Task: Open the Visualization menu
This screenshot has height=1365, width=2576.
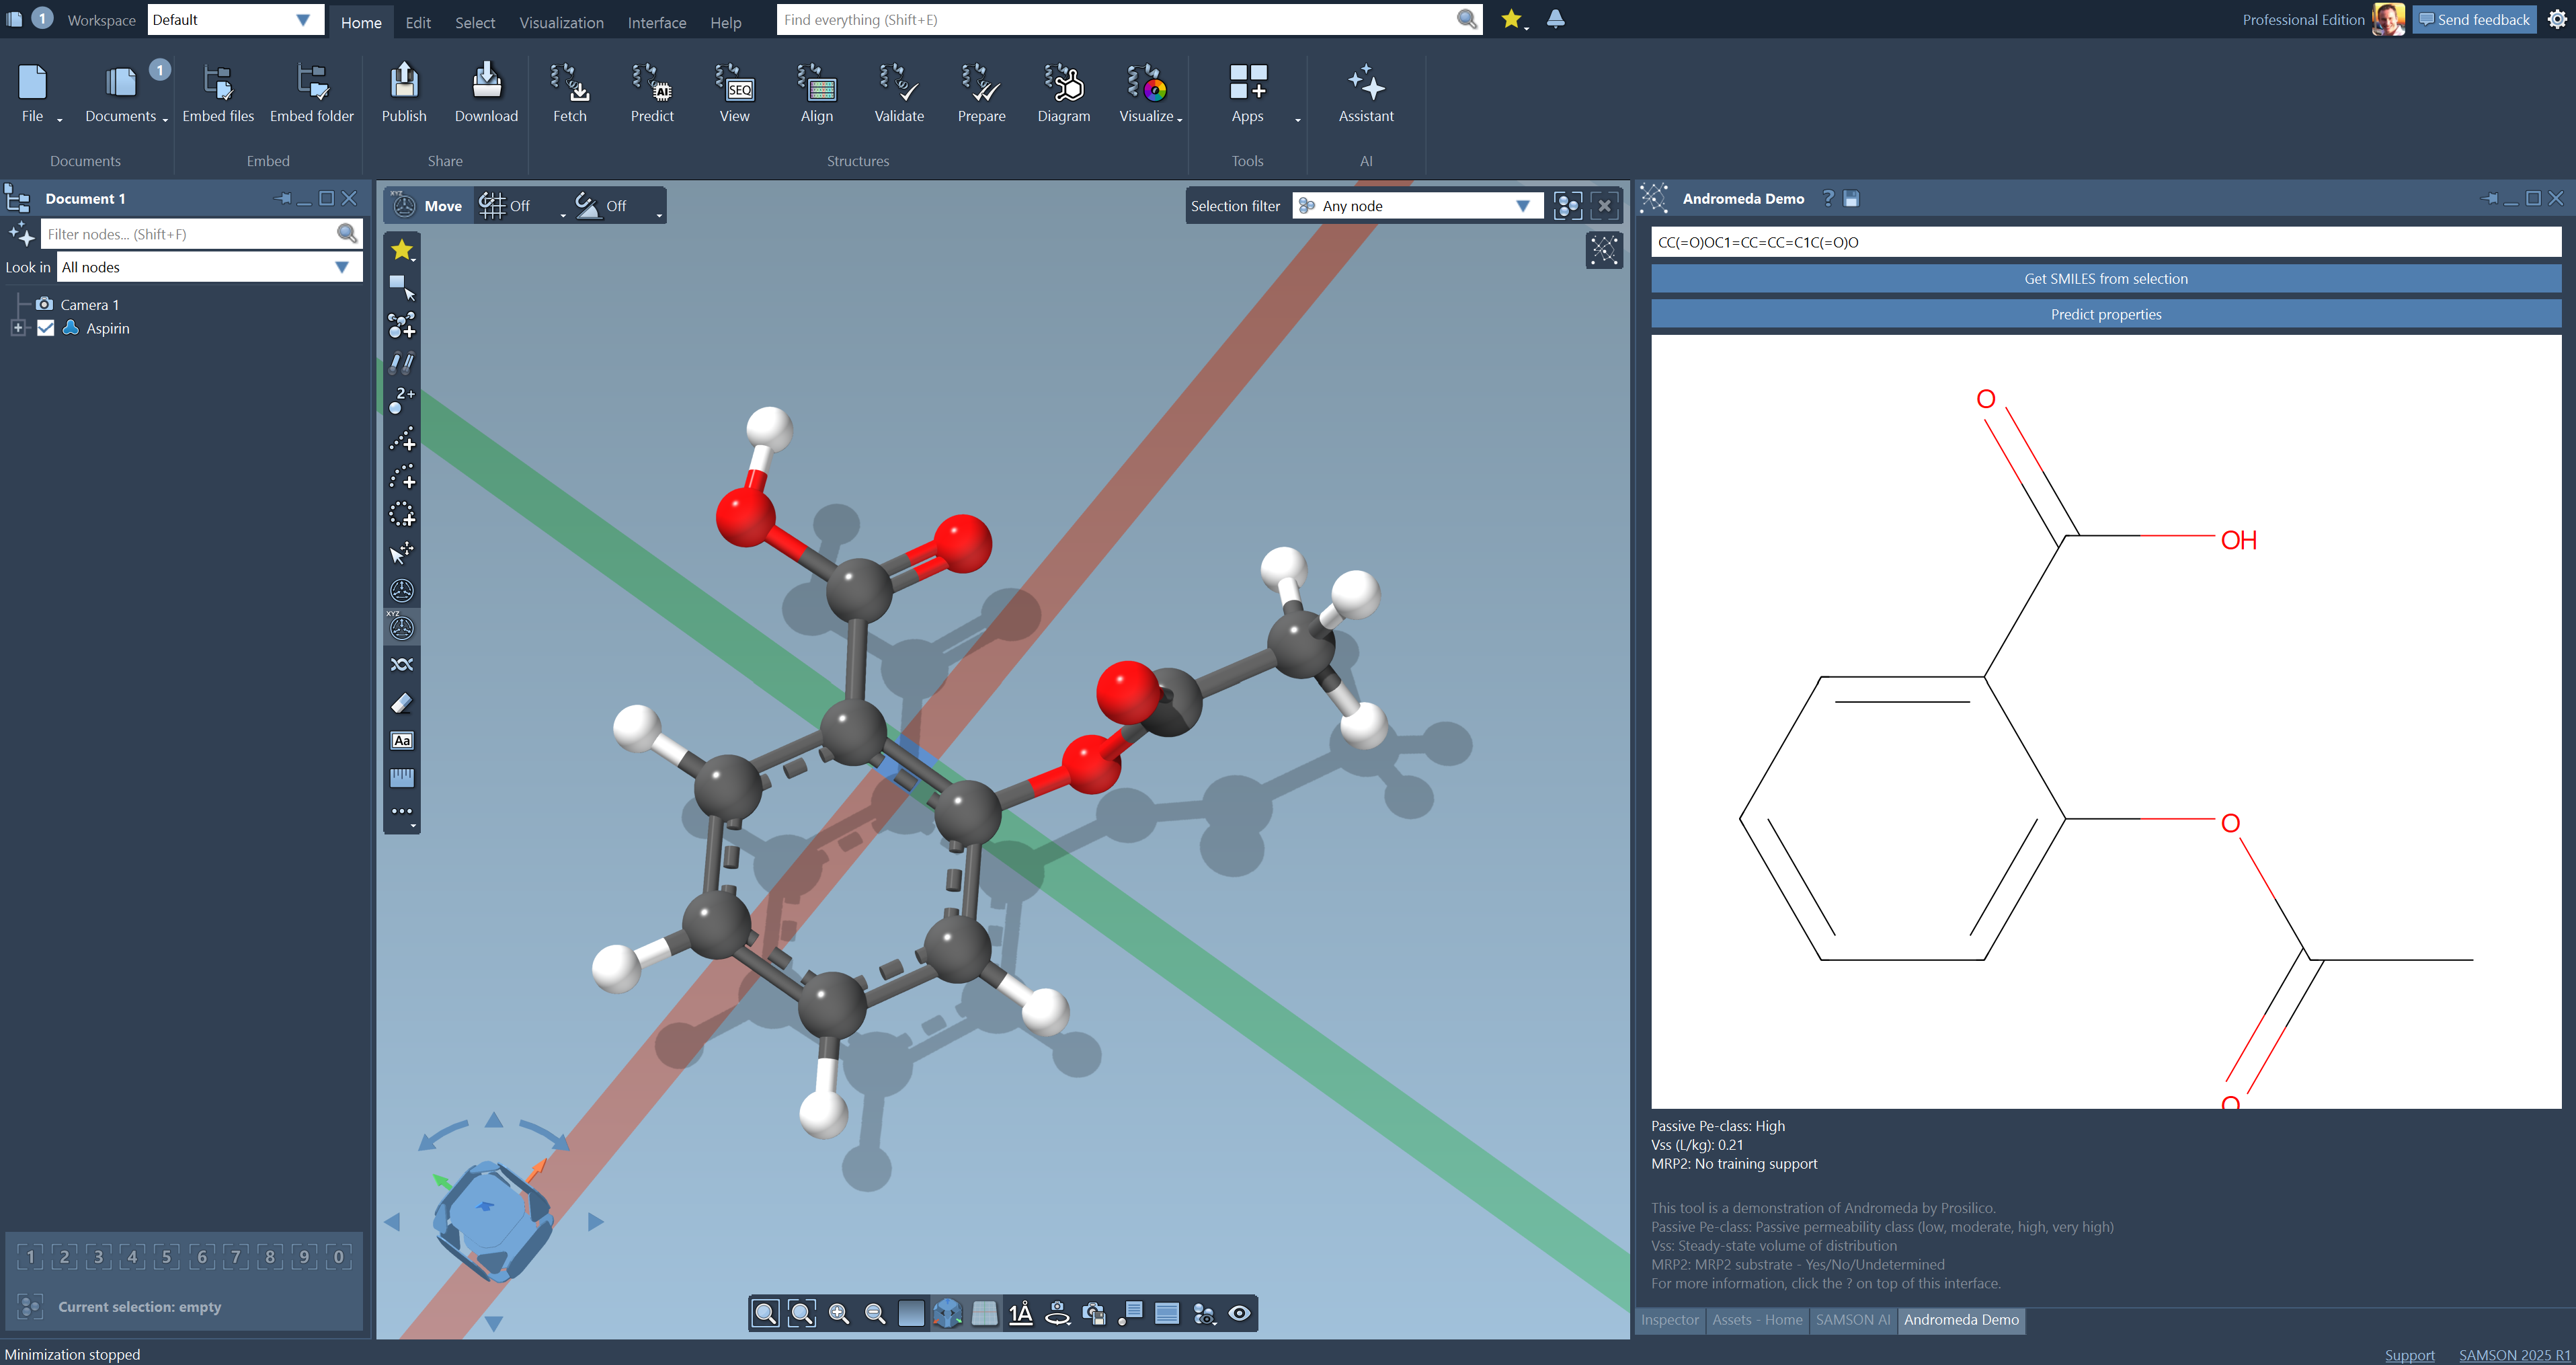Action: (x=561, y=22)
